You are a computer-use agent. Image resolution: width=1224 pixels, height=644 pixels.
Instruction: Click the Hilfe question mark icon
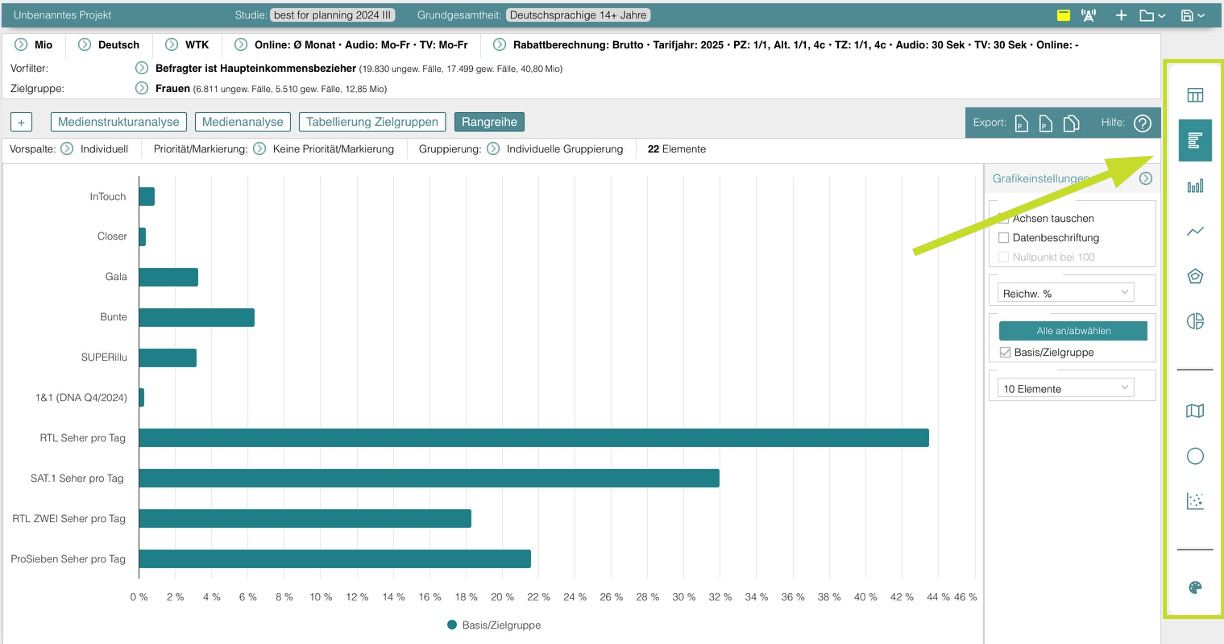click(1142, 123)
